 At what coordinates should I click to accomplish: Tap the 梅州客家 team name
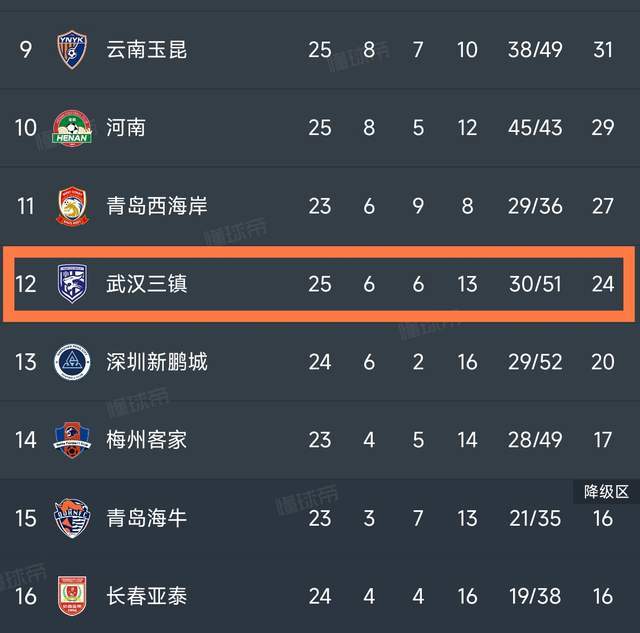pos(147,439)
